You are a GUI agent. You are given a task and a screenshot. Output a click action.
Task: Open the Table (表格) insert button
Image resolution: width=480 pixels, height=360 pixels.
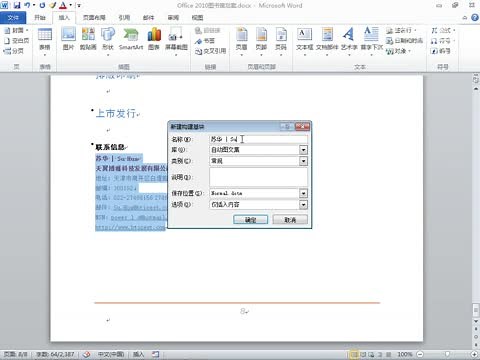pyautogui.click(x=45, y=41)
